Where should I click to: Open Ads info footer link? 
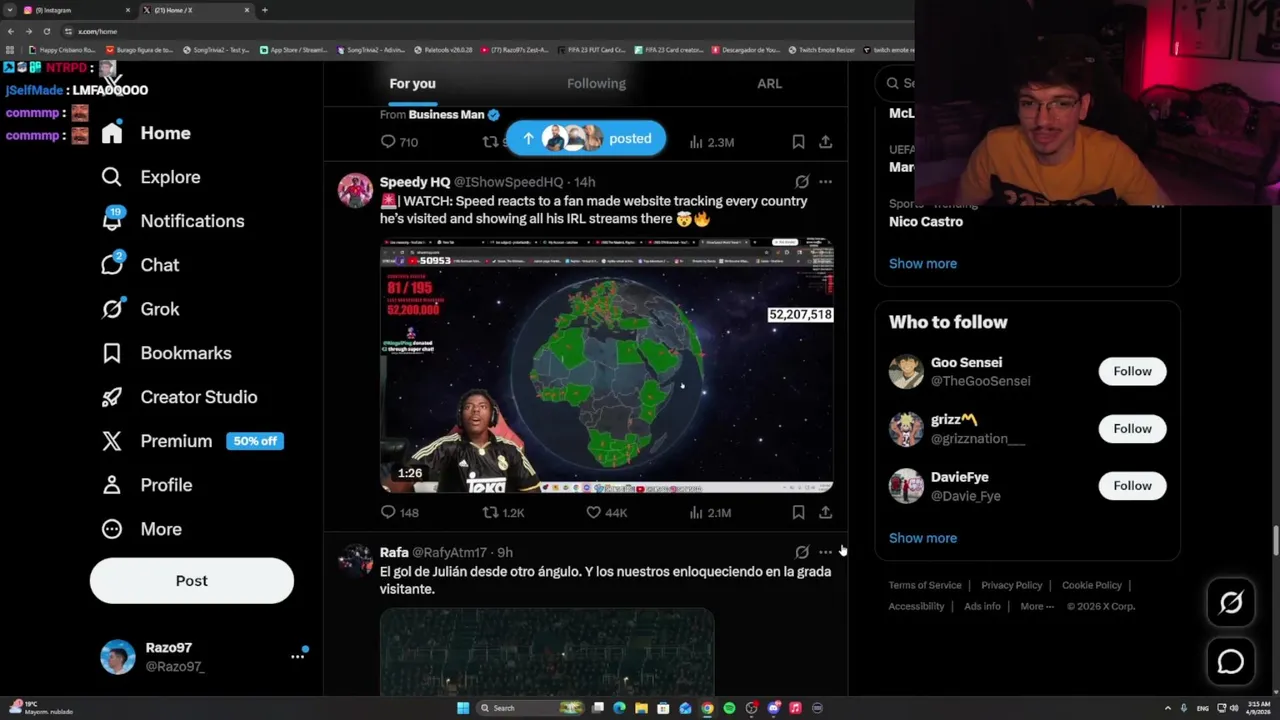[x=982, y=606]
